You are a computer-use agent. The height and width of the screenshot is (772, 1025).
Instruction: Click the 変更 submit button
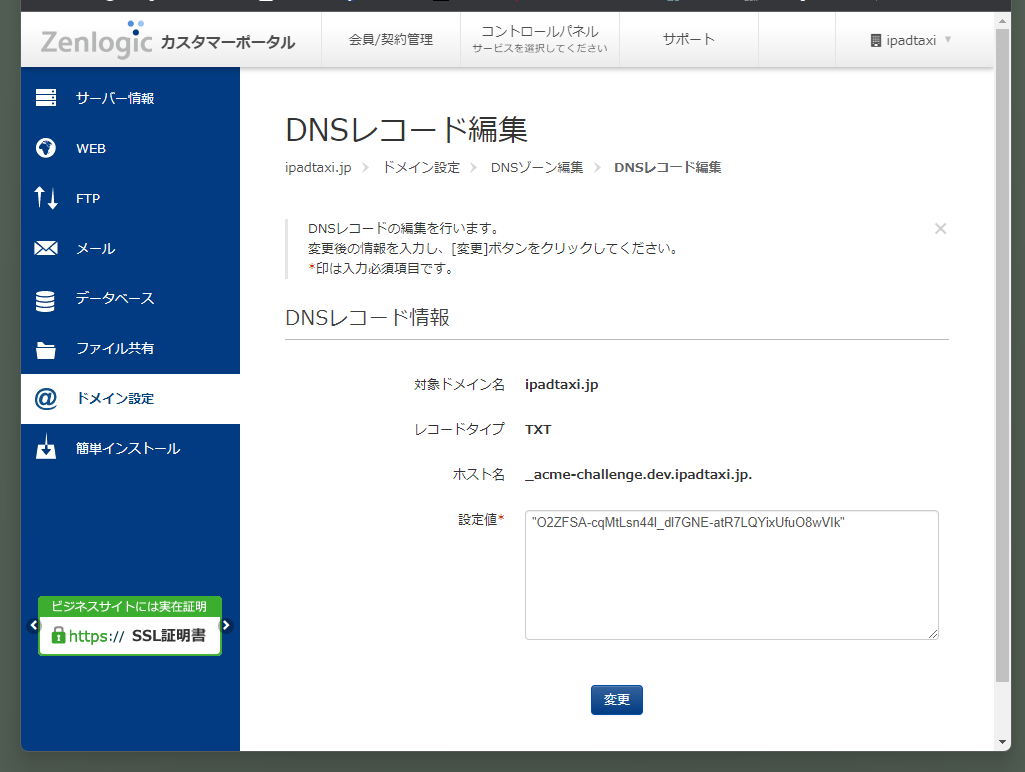616,700
